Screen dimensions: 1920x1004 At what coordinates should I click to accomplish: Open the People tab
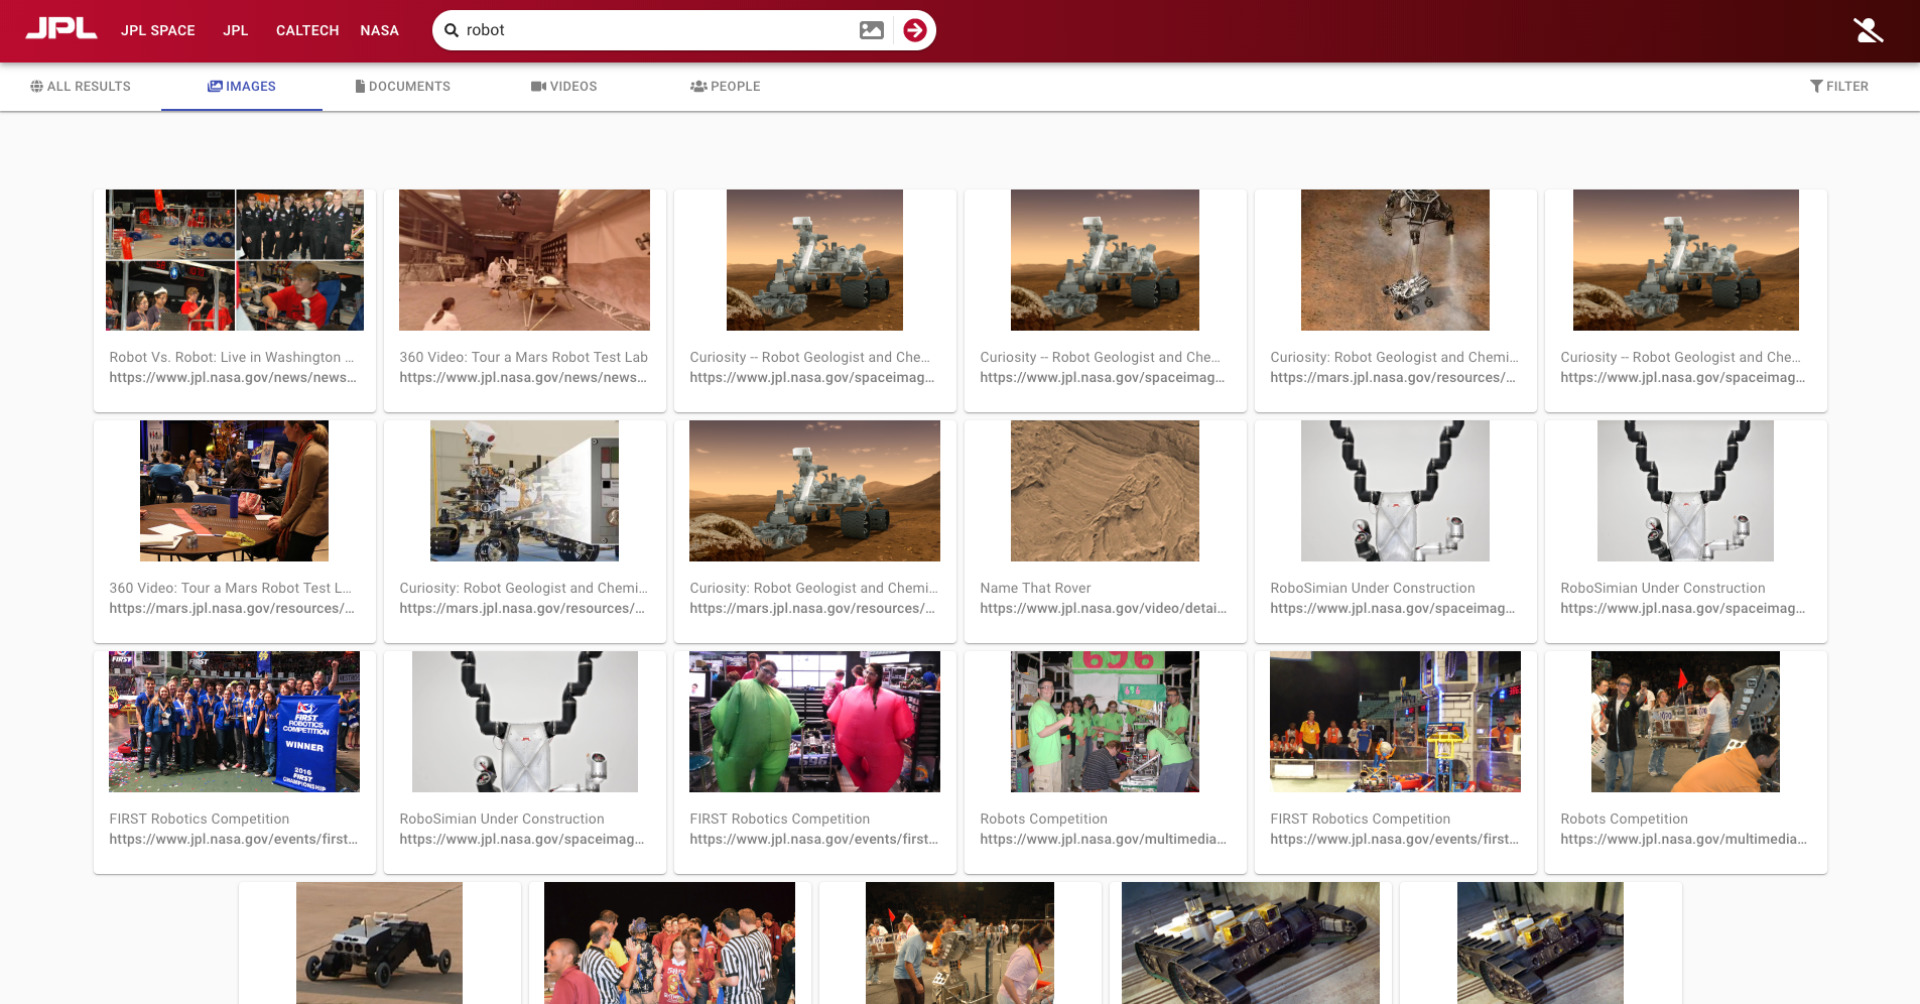click(725, 86)
